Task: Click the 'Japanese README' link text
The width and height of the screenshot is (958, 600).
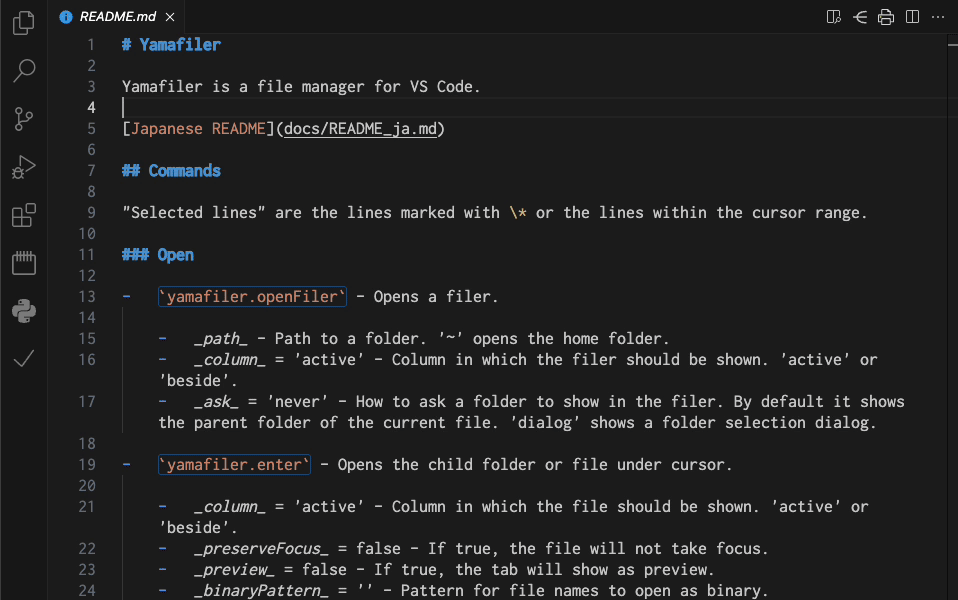Action: tap(199, 129)
